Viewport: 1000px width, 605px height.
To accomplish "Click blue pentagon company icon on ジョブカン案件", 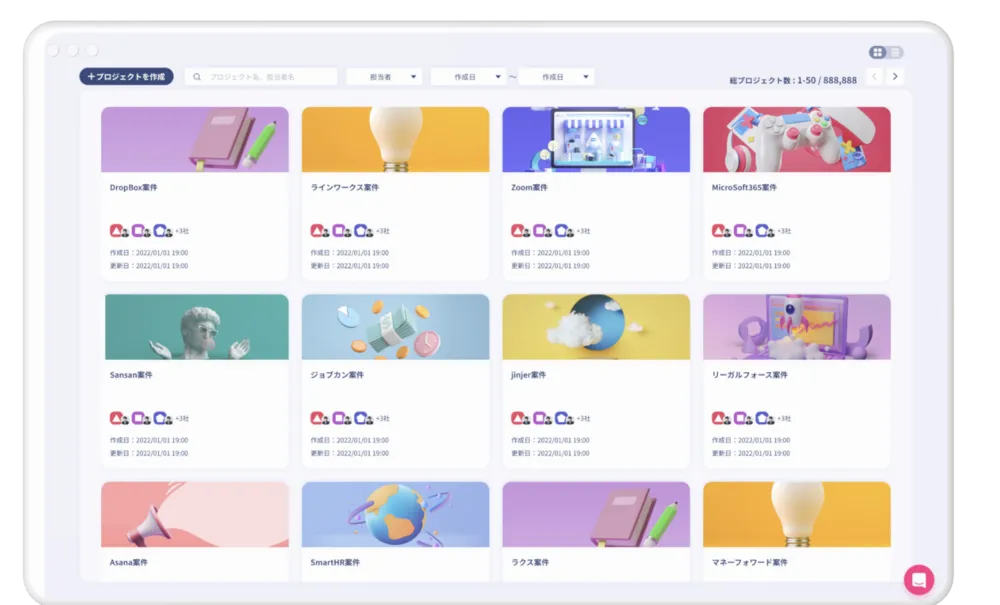I will [x=360, y=418].
